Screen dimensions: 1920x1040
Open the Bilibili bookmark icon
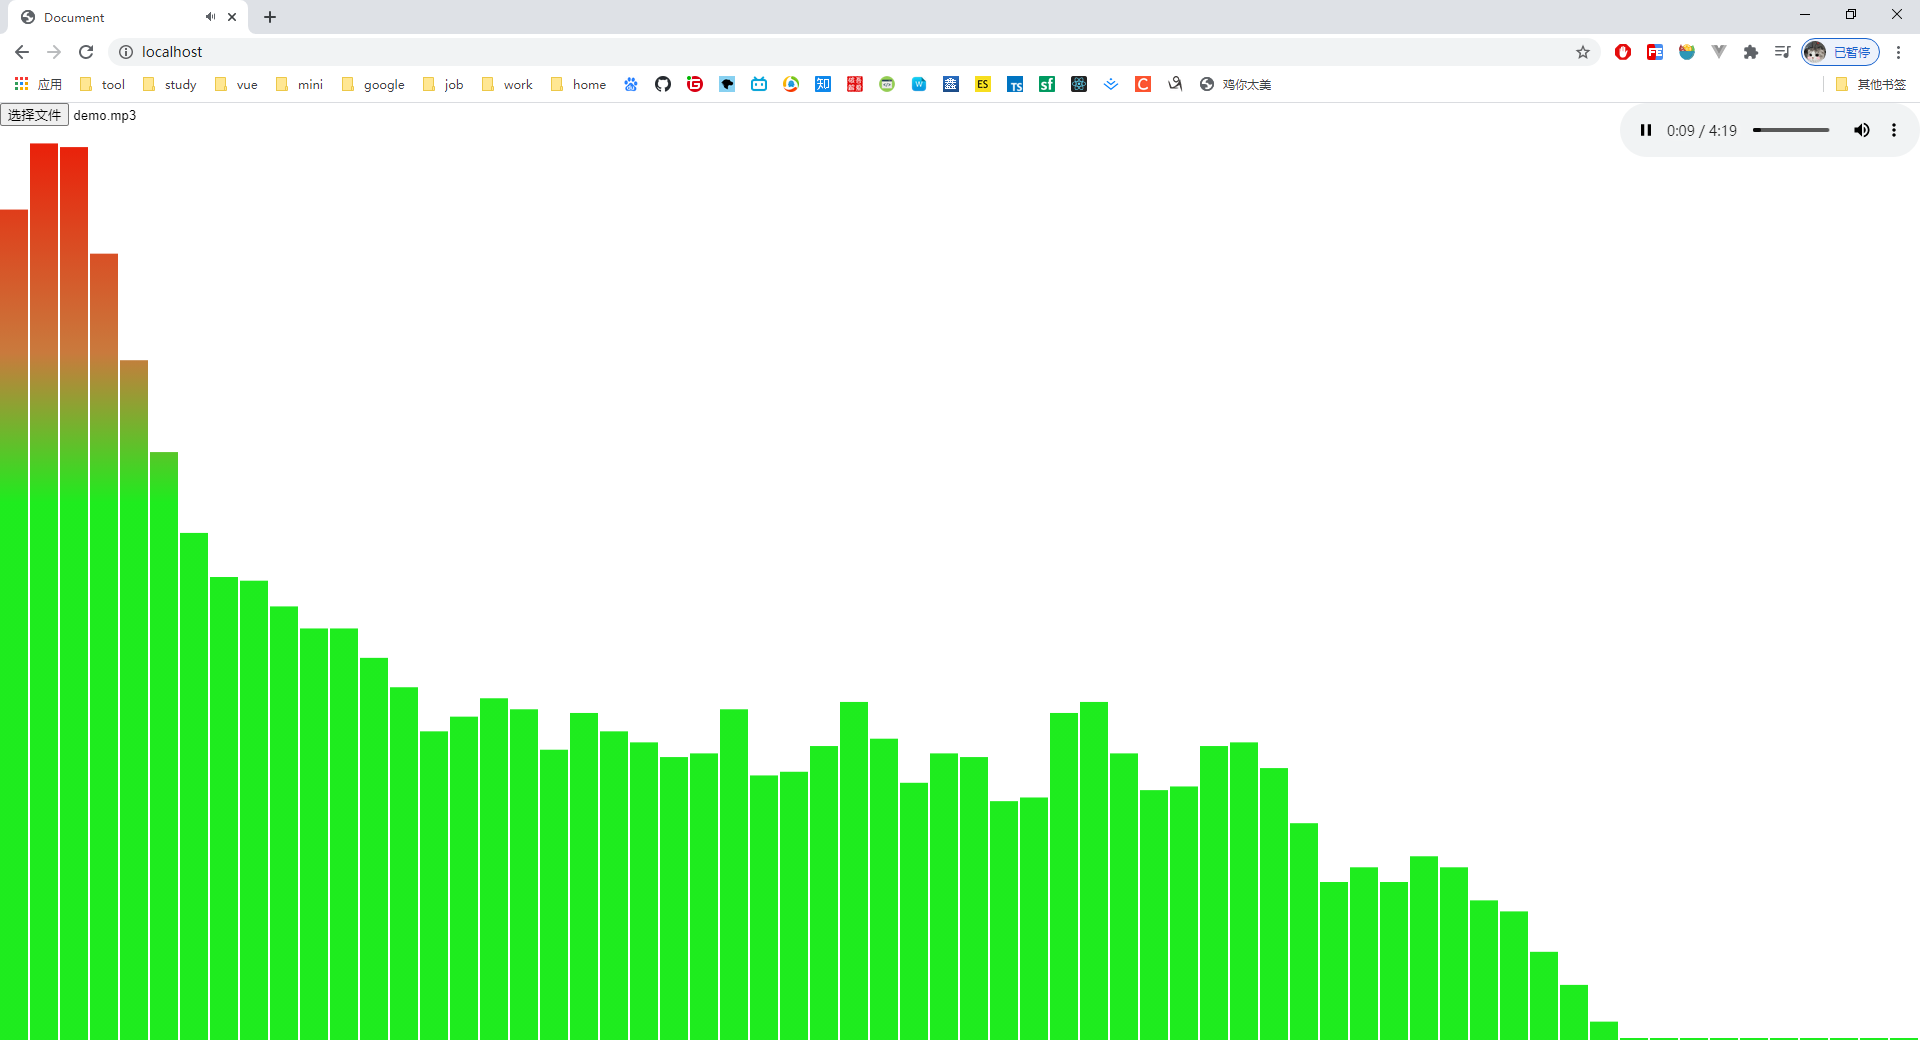click(x=759, y=84)
